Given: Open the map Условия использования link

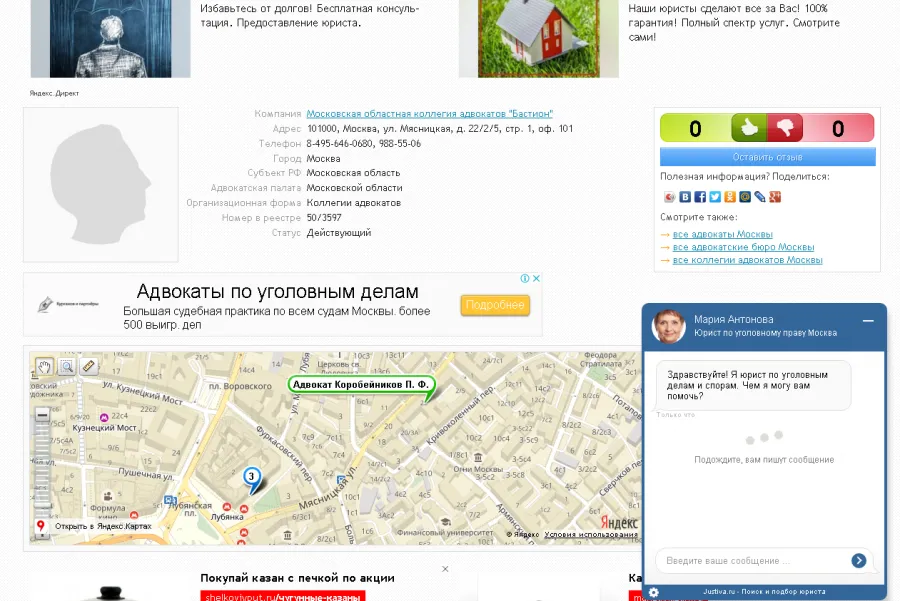Looking at the screenshot, I should point(591,534).
